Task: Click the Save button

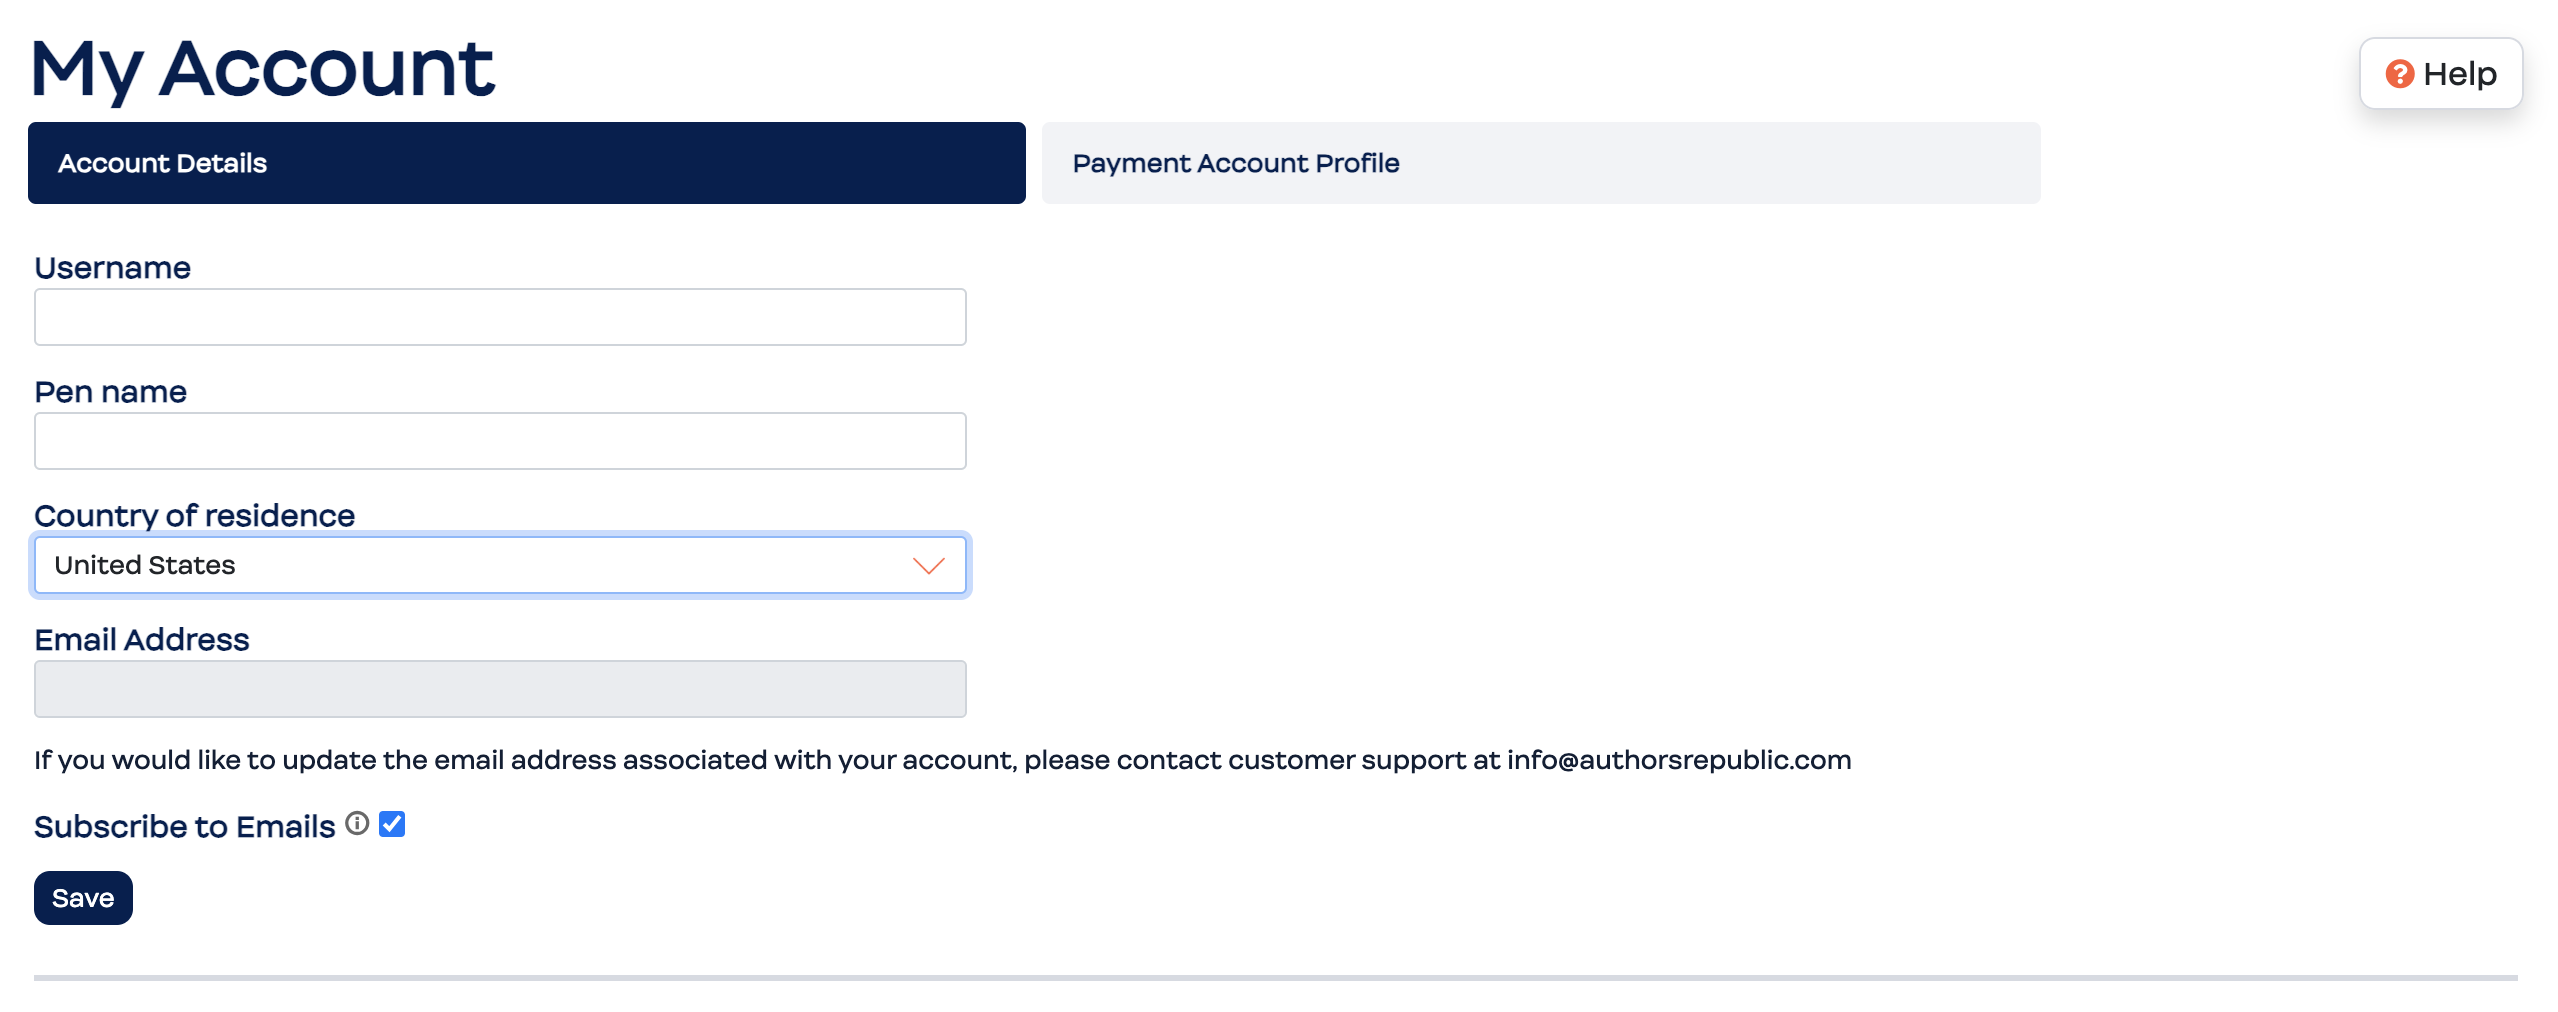Action: tap(83, 898)
